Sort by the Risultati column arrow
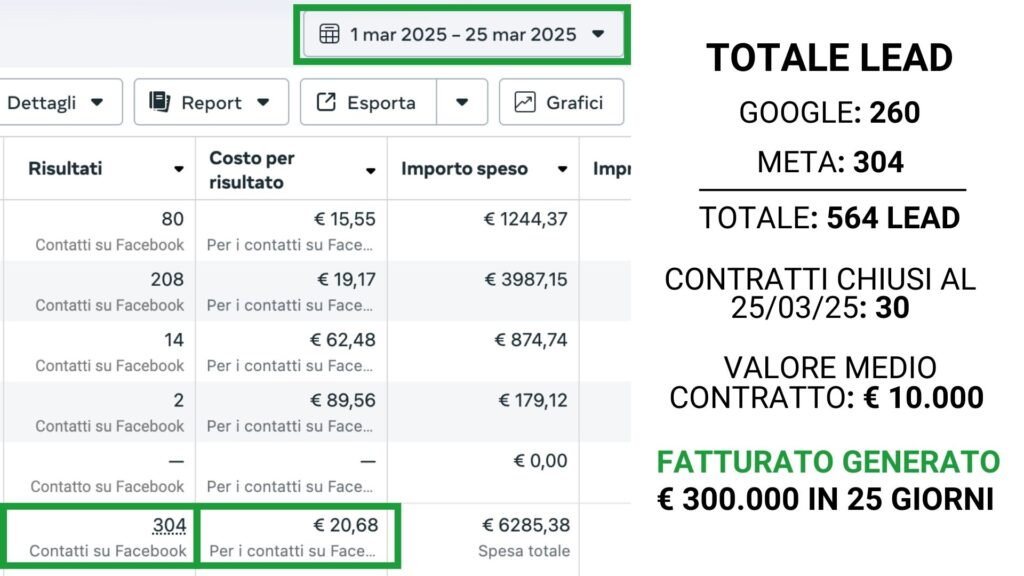Image resolution: width=1024 pixels, height=576 pixels. pos(179,170)
